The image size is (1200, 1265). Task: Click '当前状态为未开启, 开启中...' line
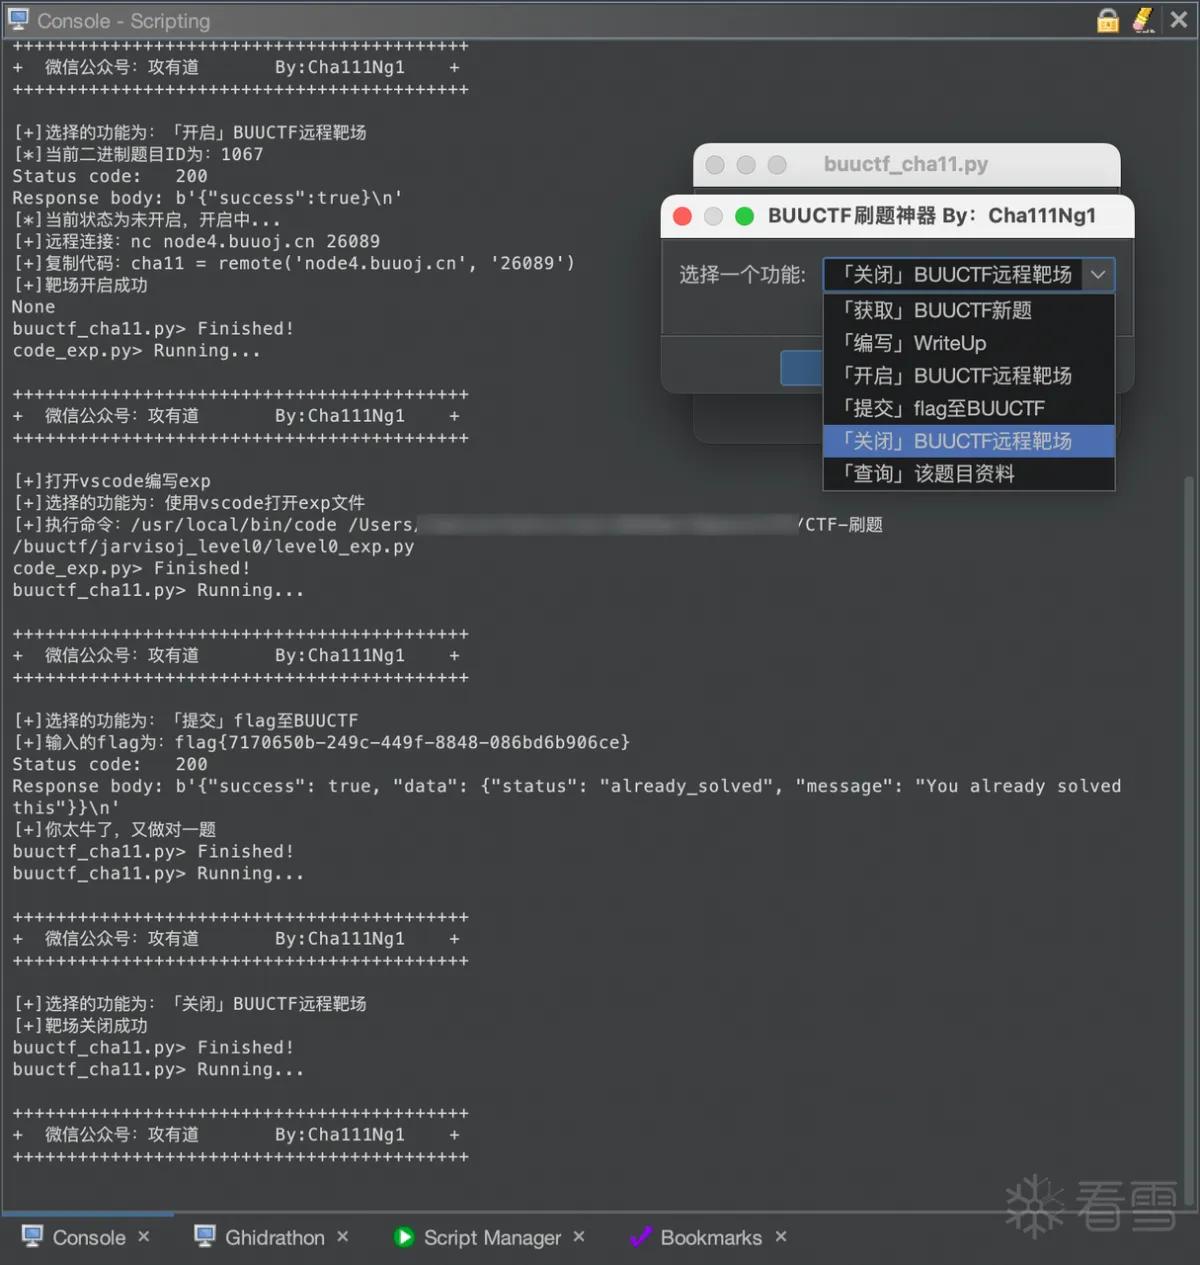(147, 219)
